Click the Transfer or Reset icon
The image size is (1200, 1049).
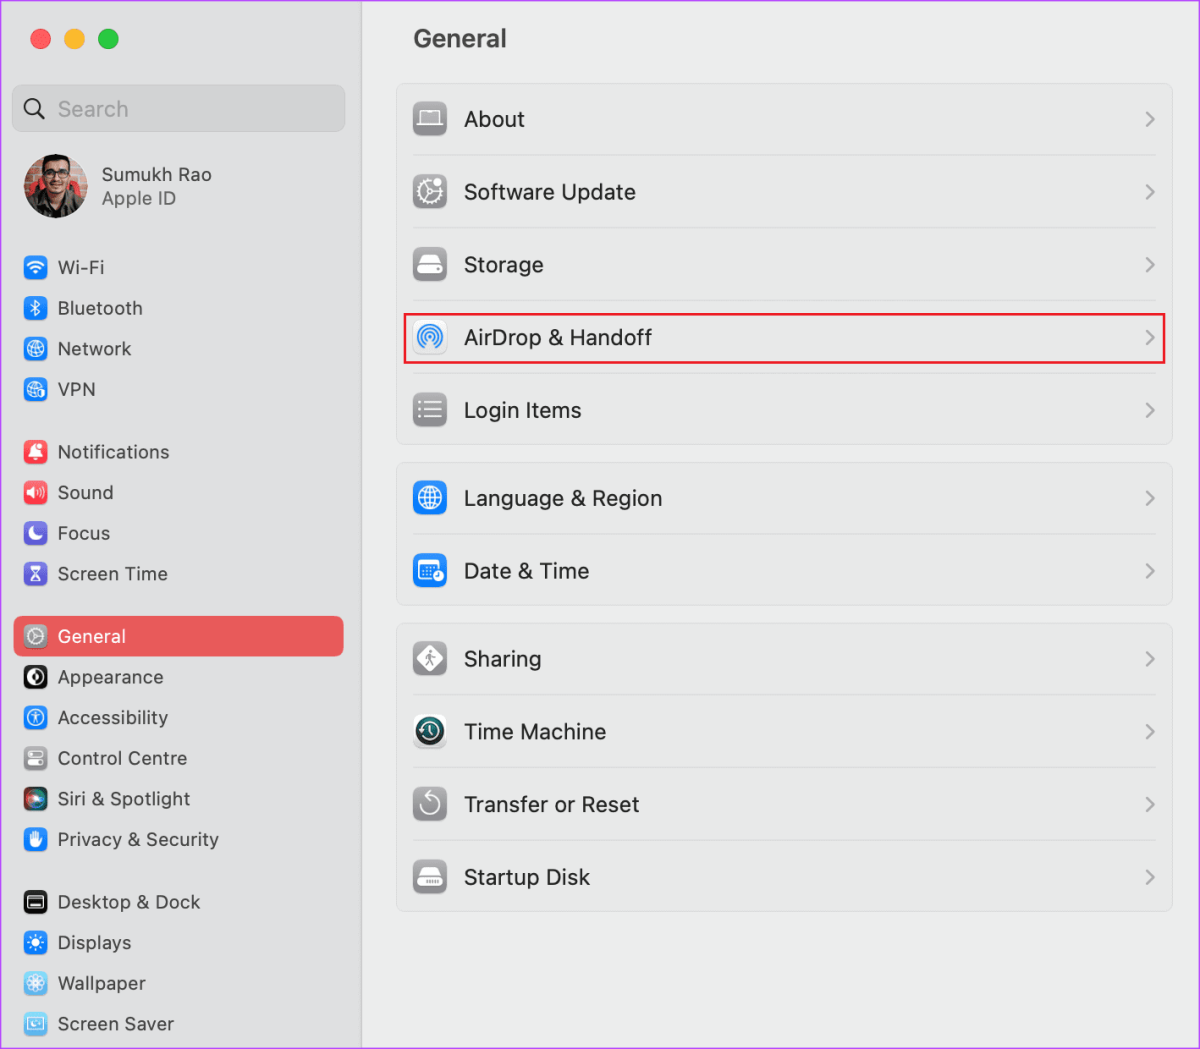(430, 804)
